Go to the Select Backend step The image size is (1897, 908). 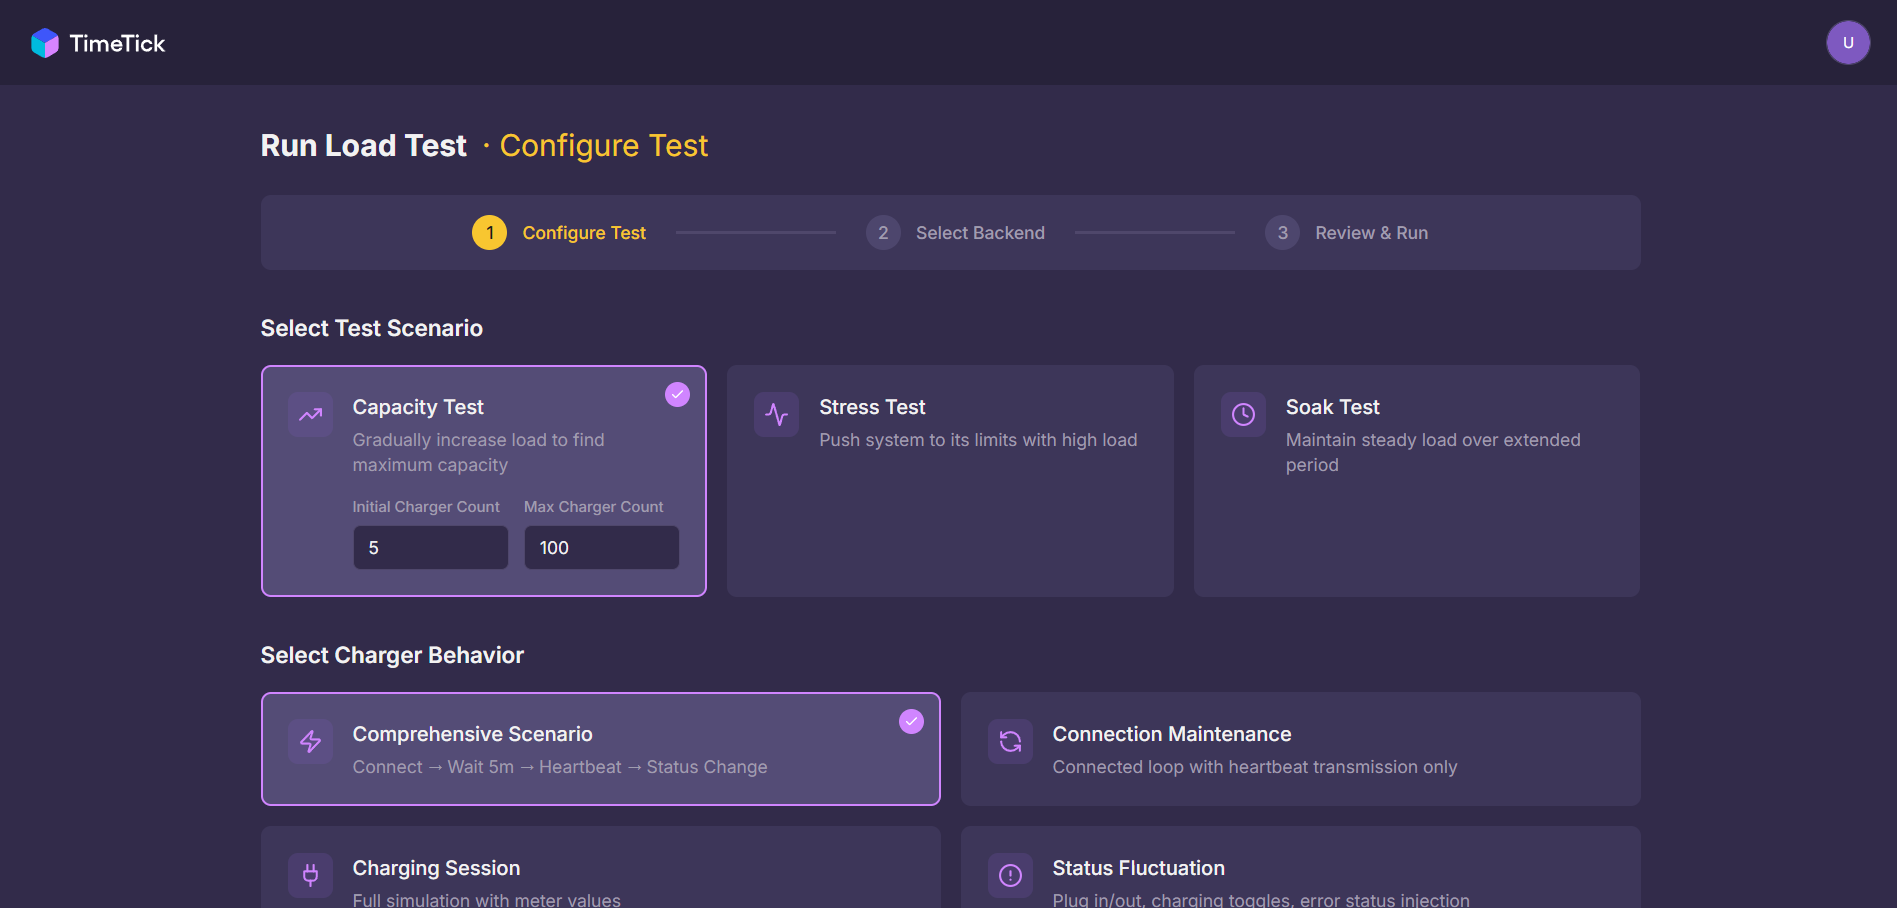tap(955, 232)
